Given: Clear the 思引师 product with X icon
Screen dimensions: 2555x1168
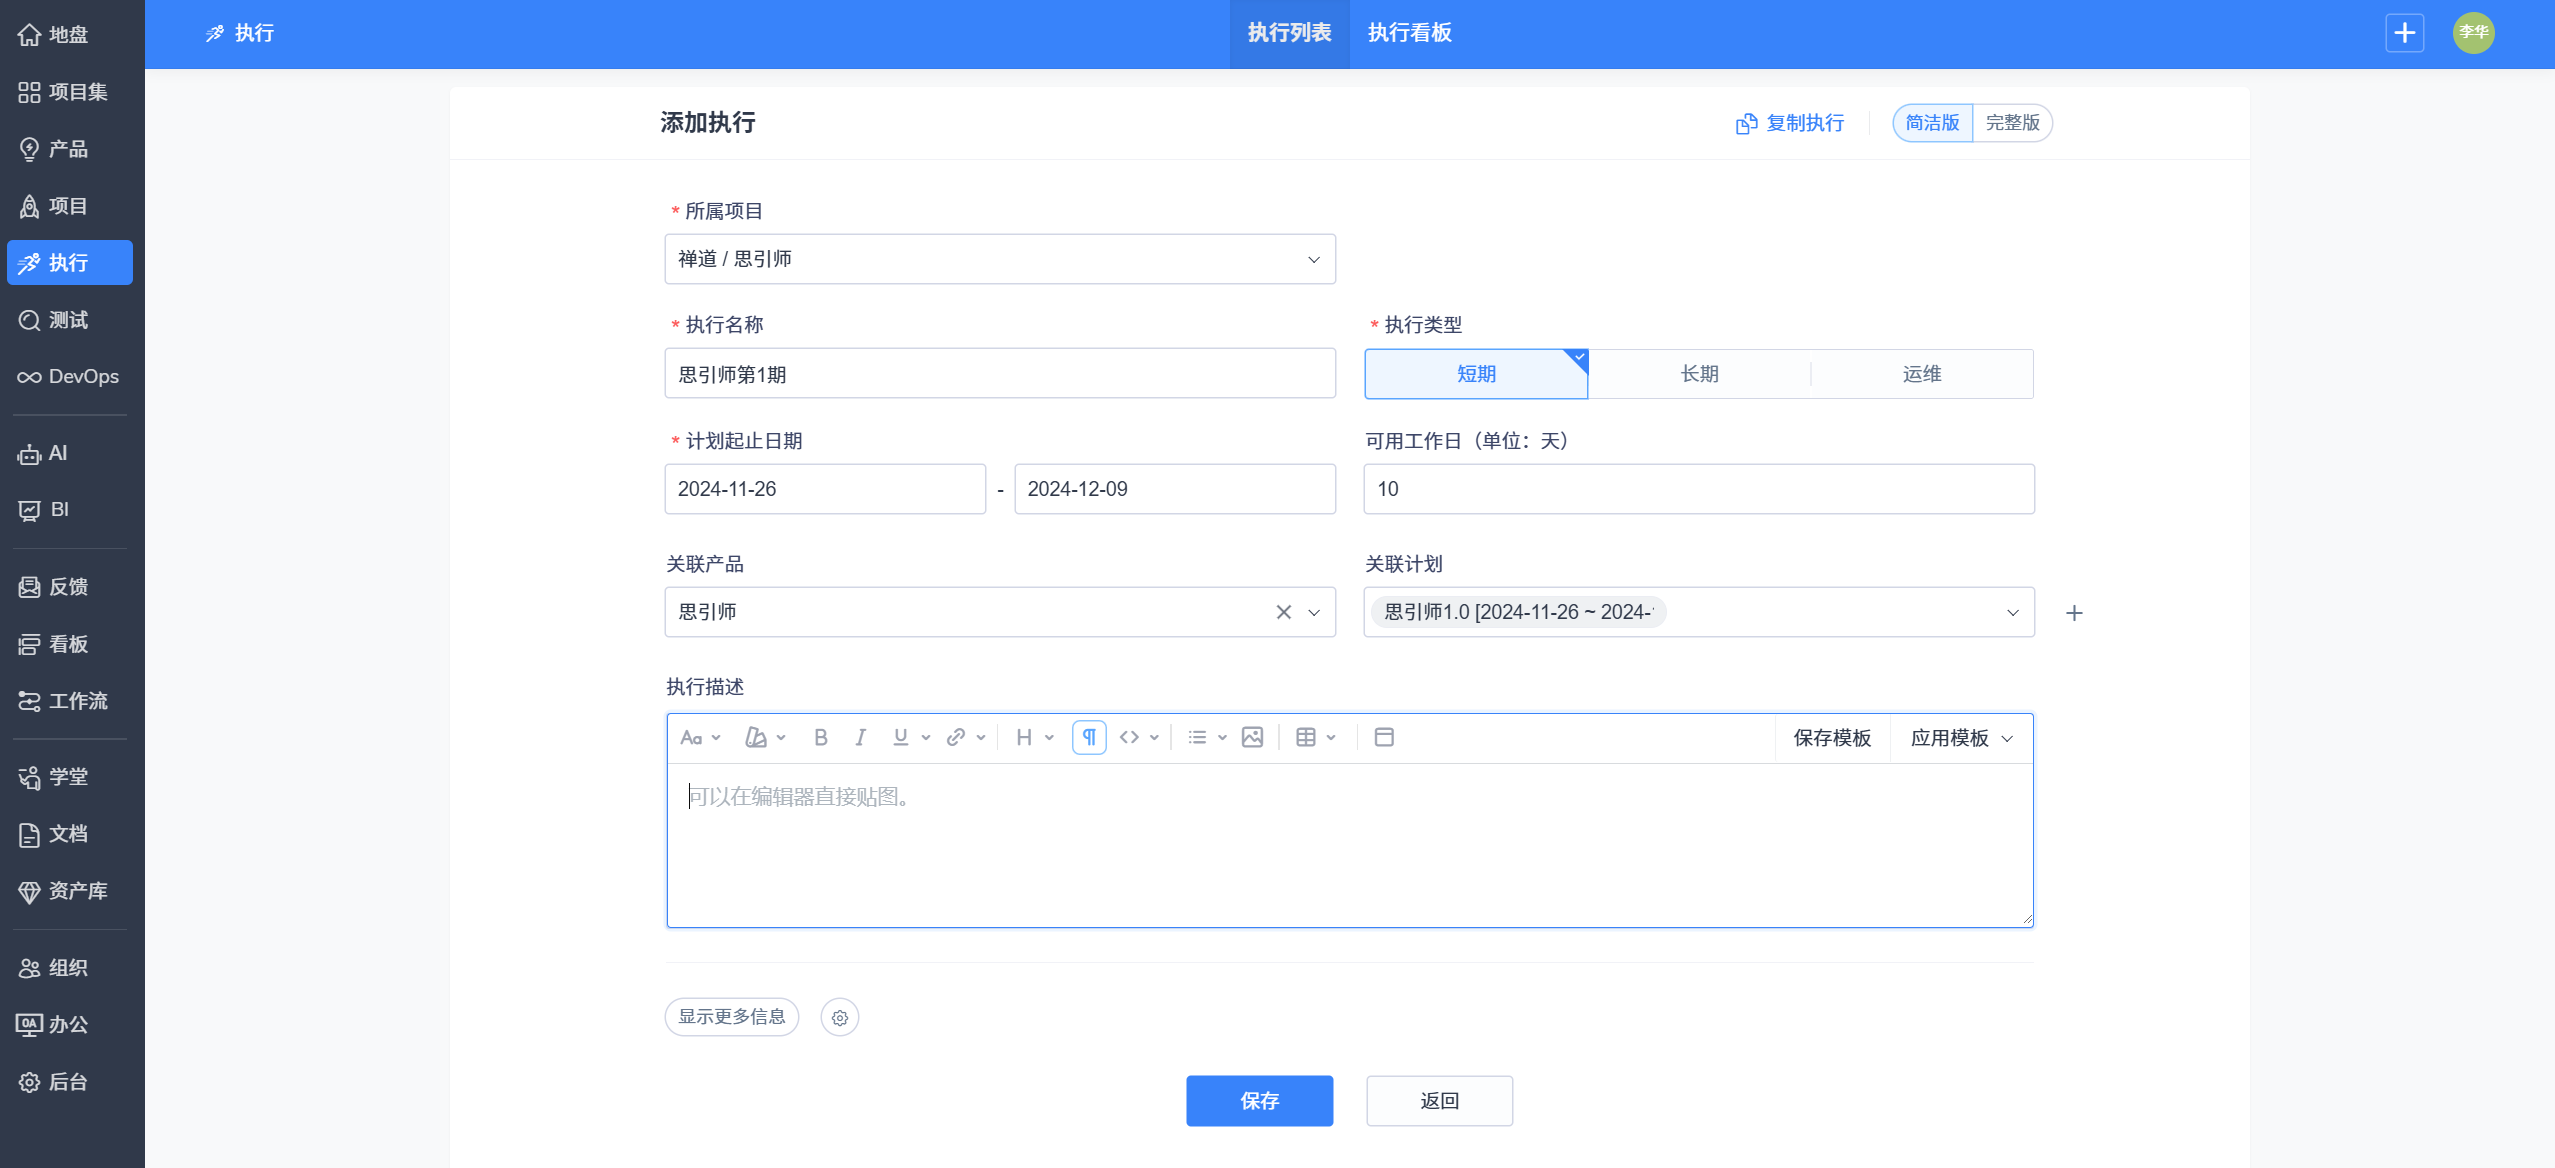Looking at the screenshot, I should pos(1283,612).
